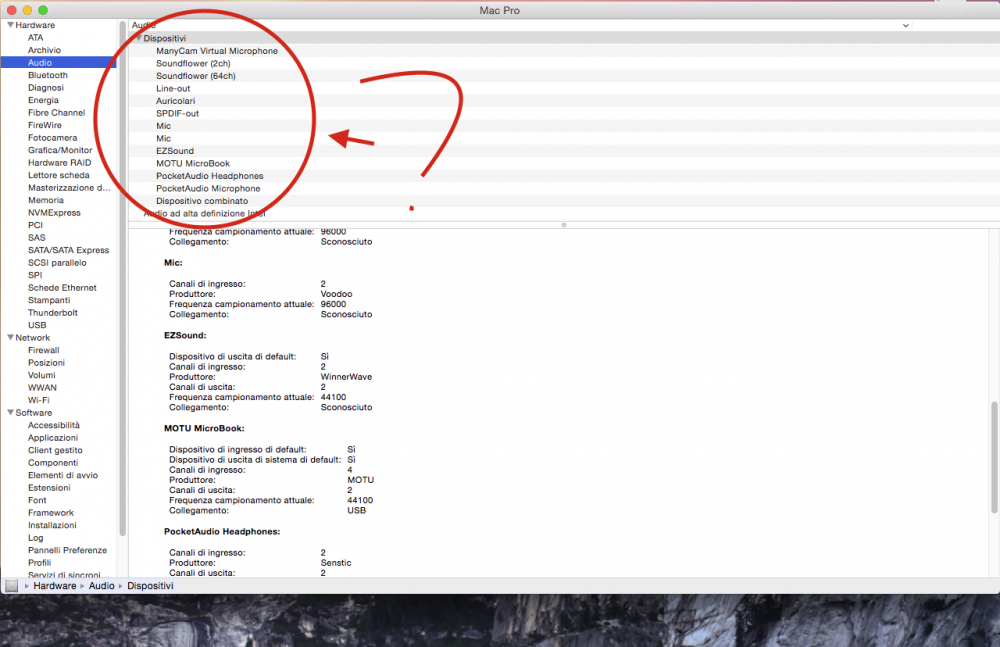This screenshot has width=1000, height=647.
Task: Select FireWire in the sidebar
Action: (x=45, y=125)
